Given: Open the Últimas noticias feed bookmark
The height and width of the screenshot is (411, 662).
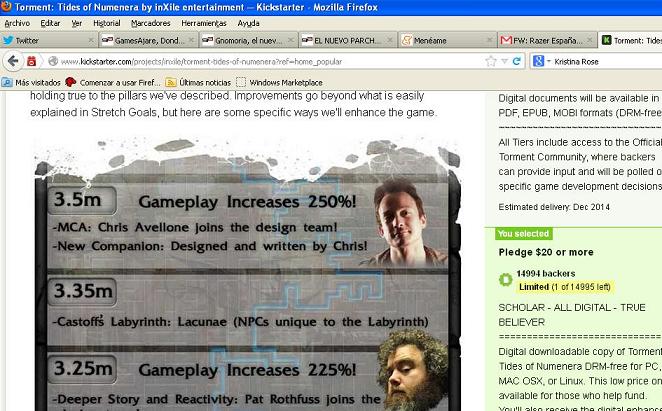Looking at the screenshot, I should pyautogui.click(x=198, y=82).
